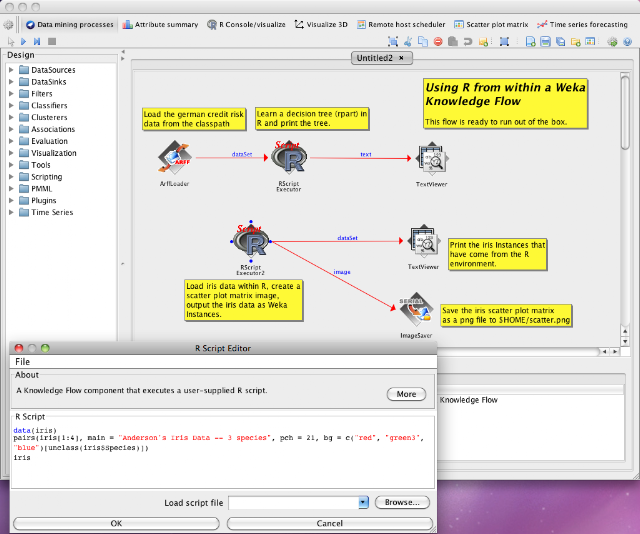This screenshot has width=640, height=534.
Task: Expand Clusterers folder
Action: point(11,117)
